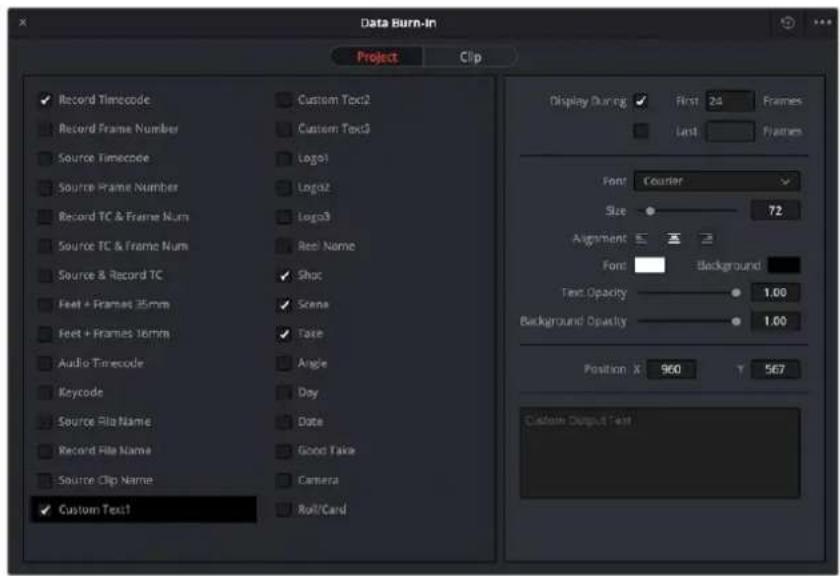The image size is (840, 576).
Task: Open the Courier font dropdown
Action: [x=717, y=181]
